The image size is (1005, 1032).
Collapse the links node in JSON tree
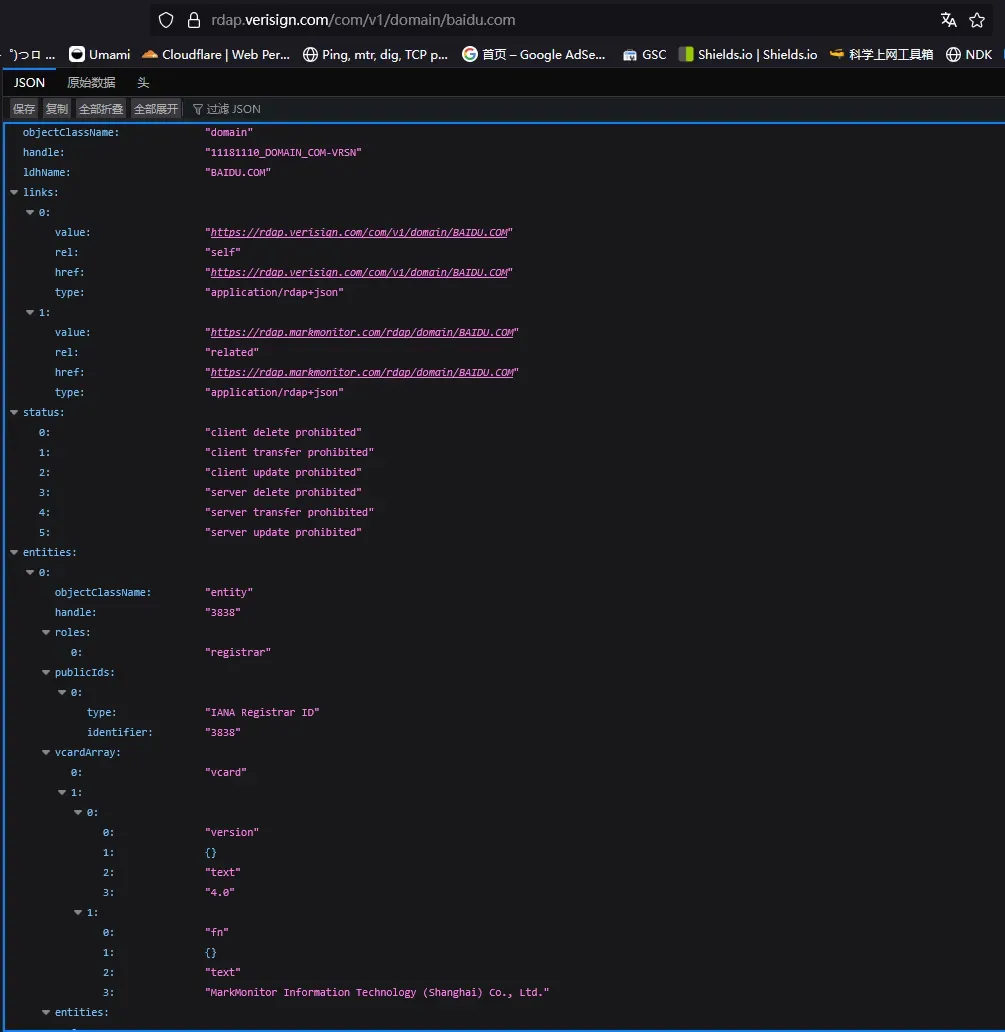pyautogui.click(x=14, y=192)
